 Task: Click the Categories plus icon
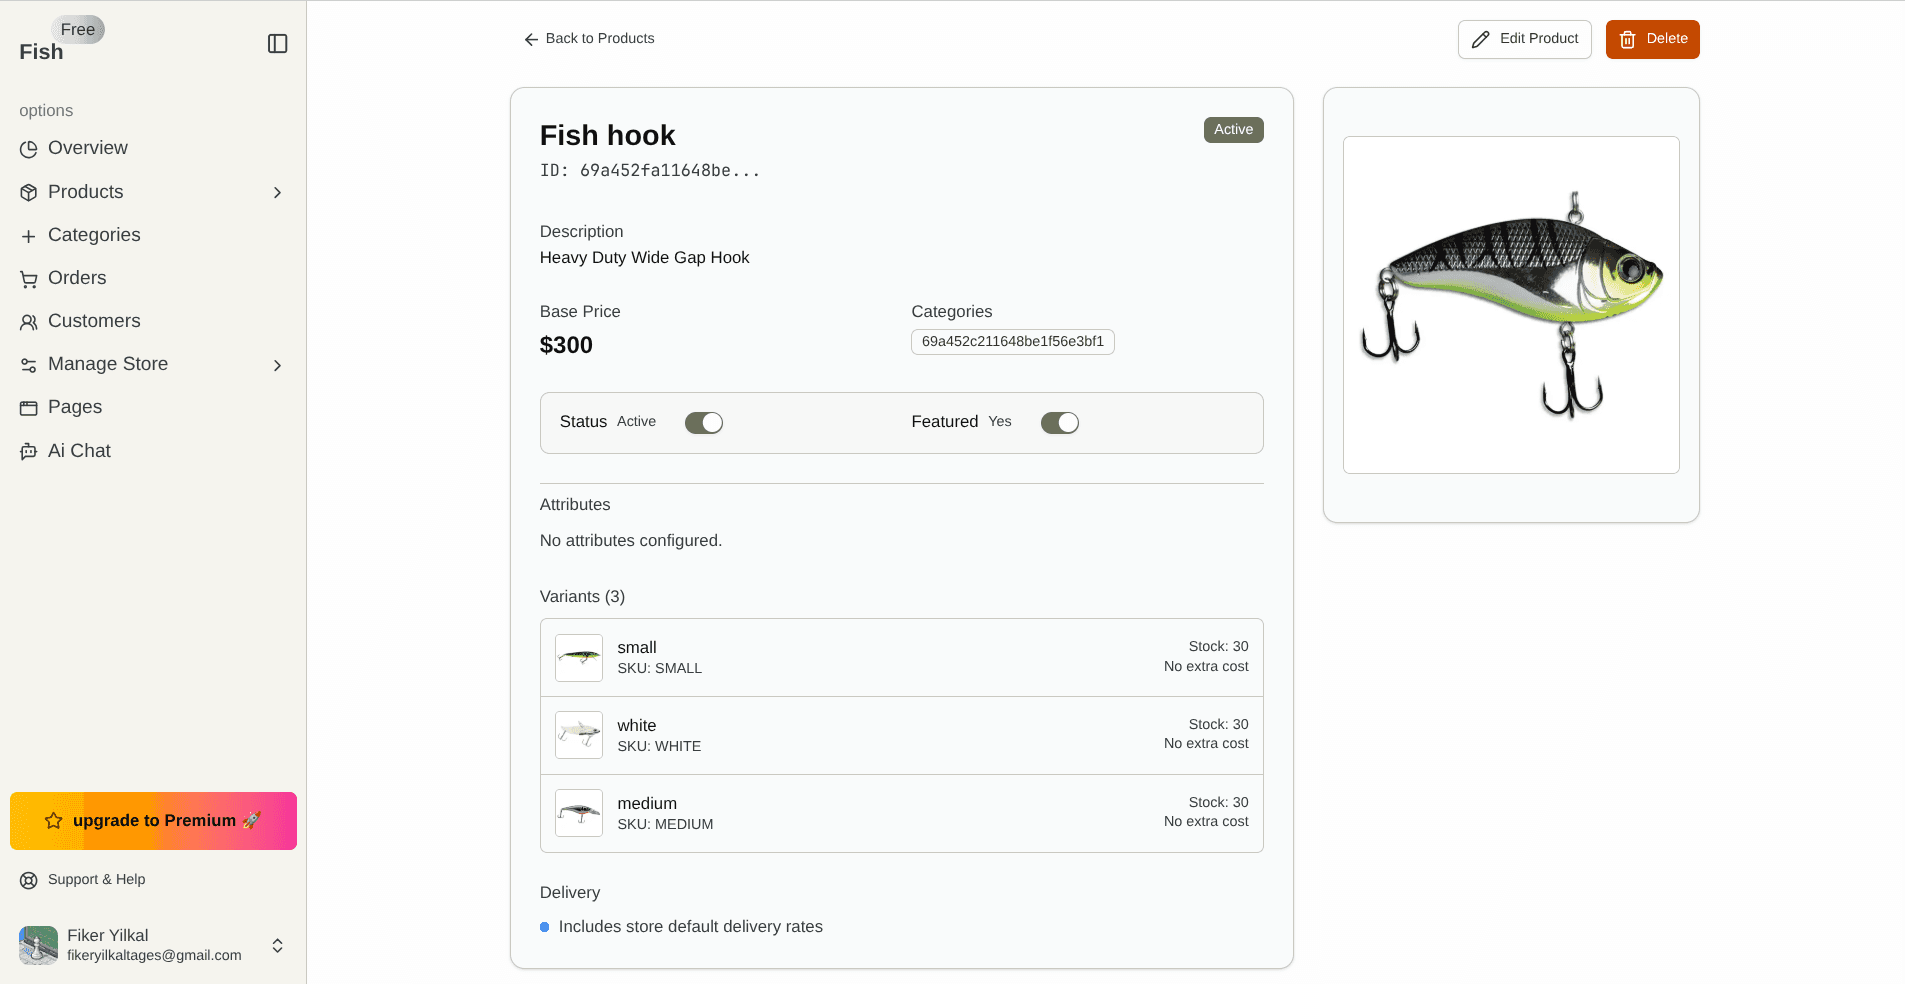click(x=29, y=235)
